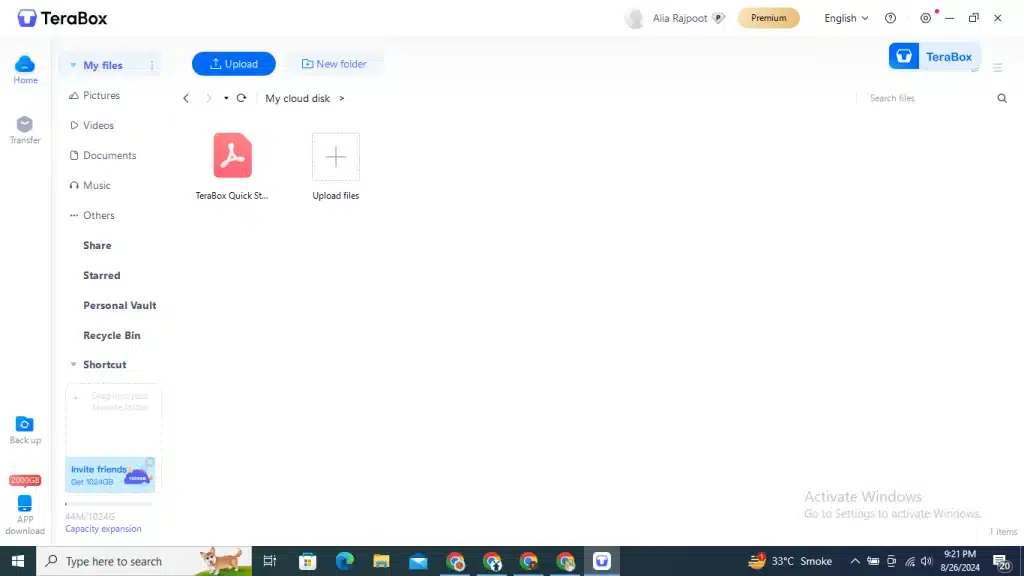Expand the My cloud disk breadcrumb arrow
1024x576 pixels.
coord(343,98)
